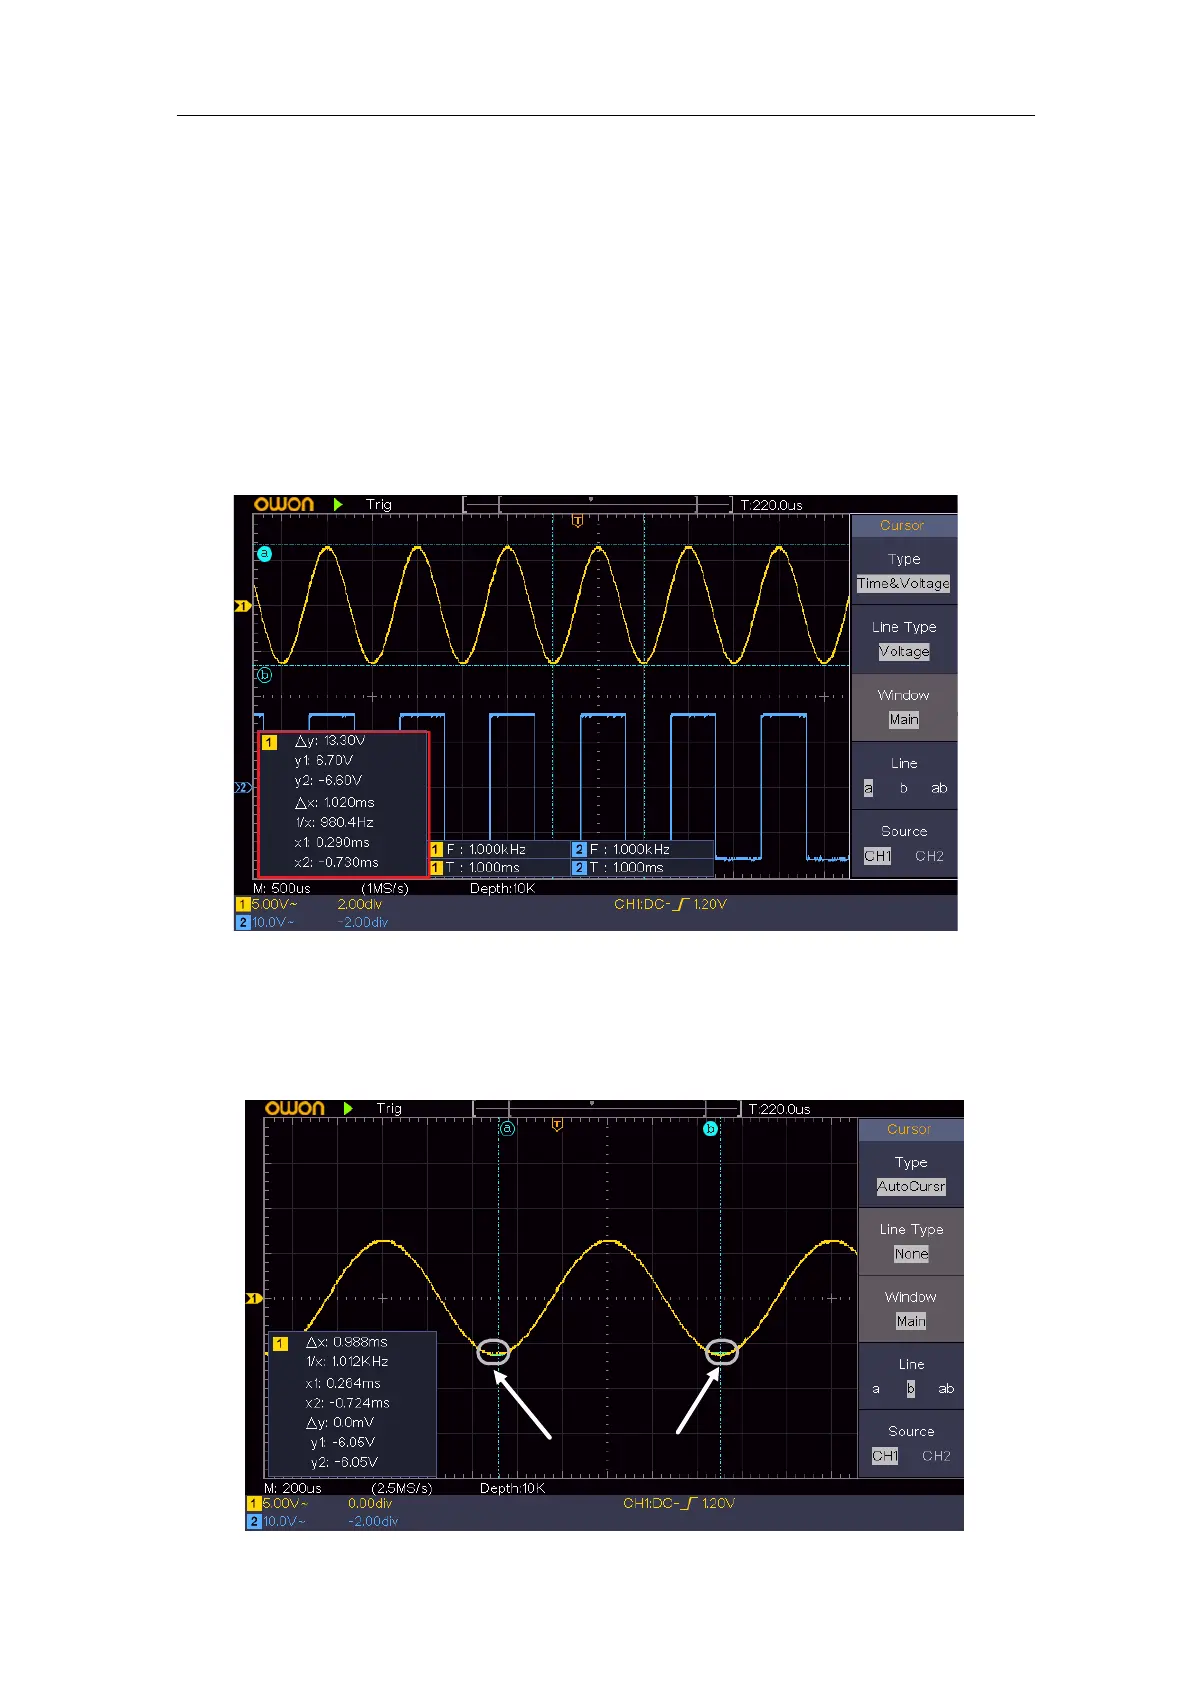Open the Window menu set to Main in upper screen

coord(904,707)
